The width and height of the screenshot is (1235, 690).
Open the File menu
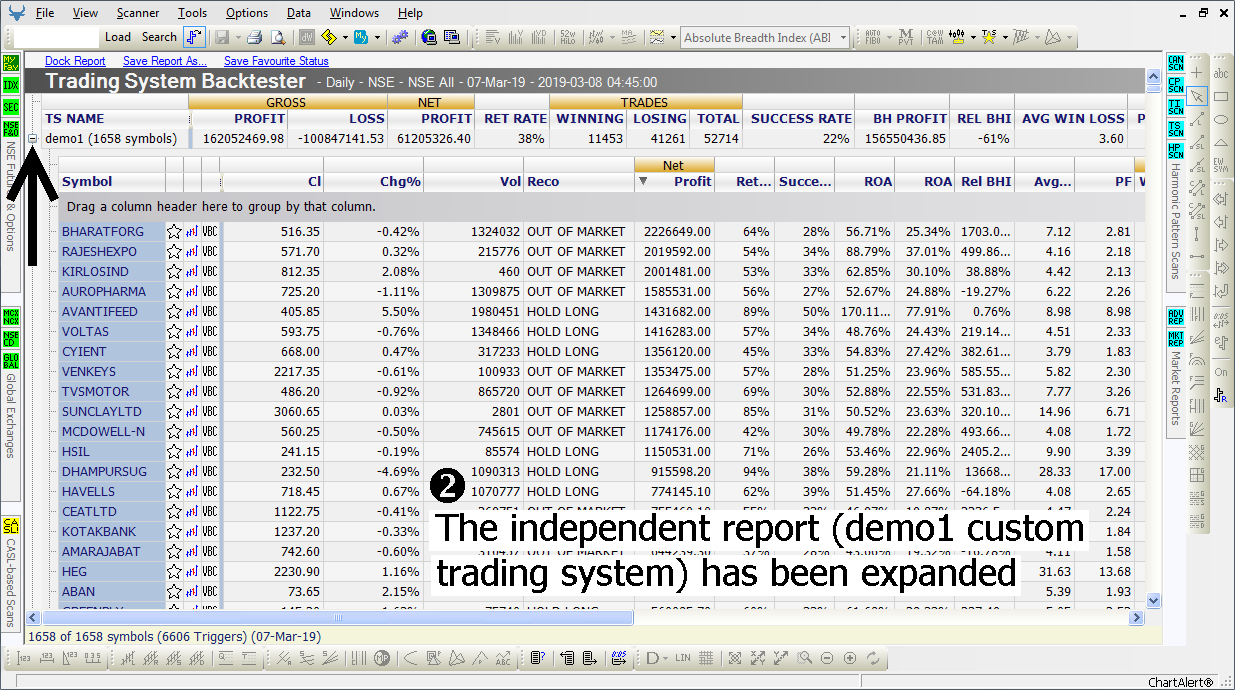click(45, 13)
